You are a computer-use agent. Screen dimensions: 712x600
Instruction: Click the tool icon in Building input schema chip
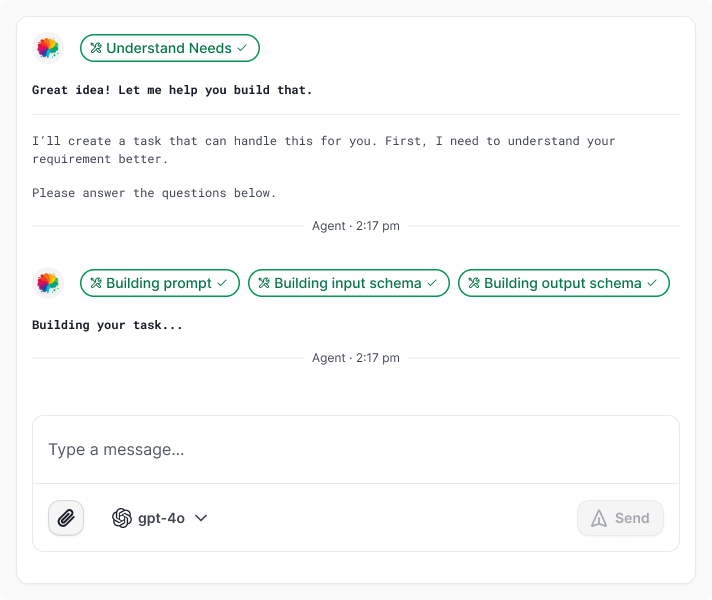pos(264,283)
